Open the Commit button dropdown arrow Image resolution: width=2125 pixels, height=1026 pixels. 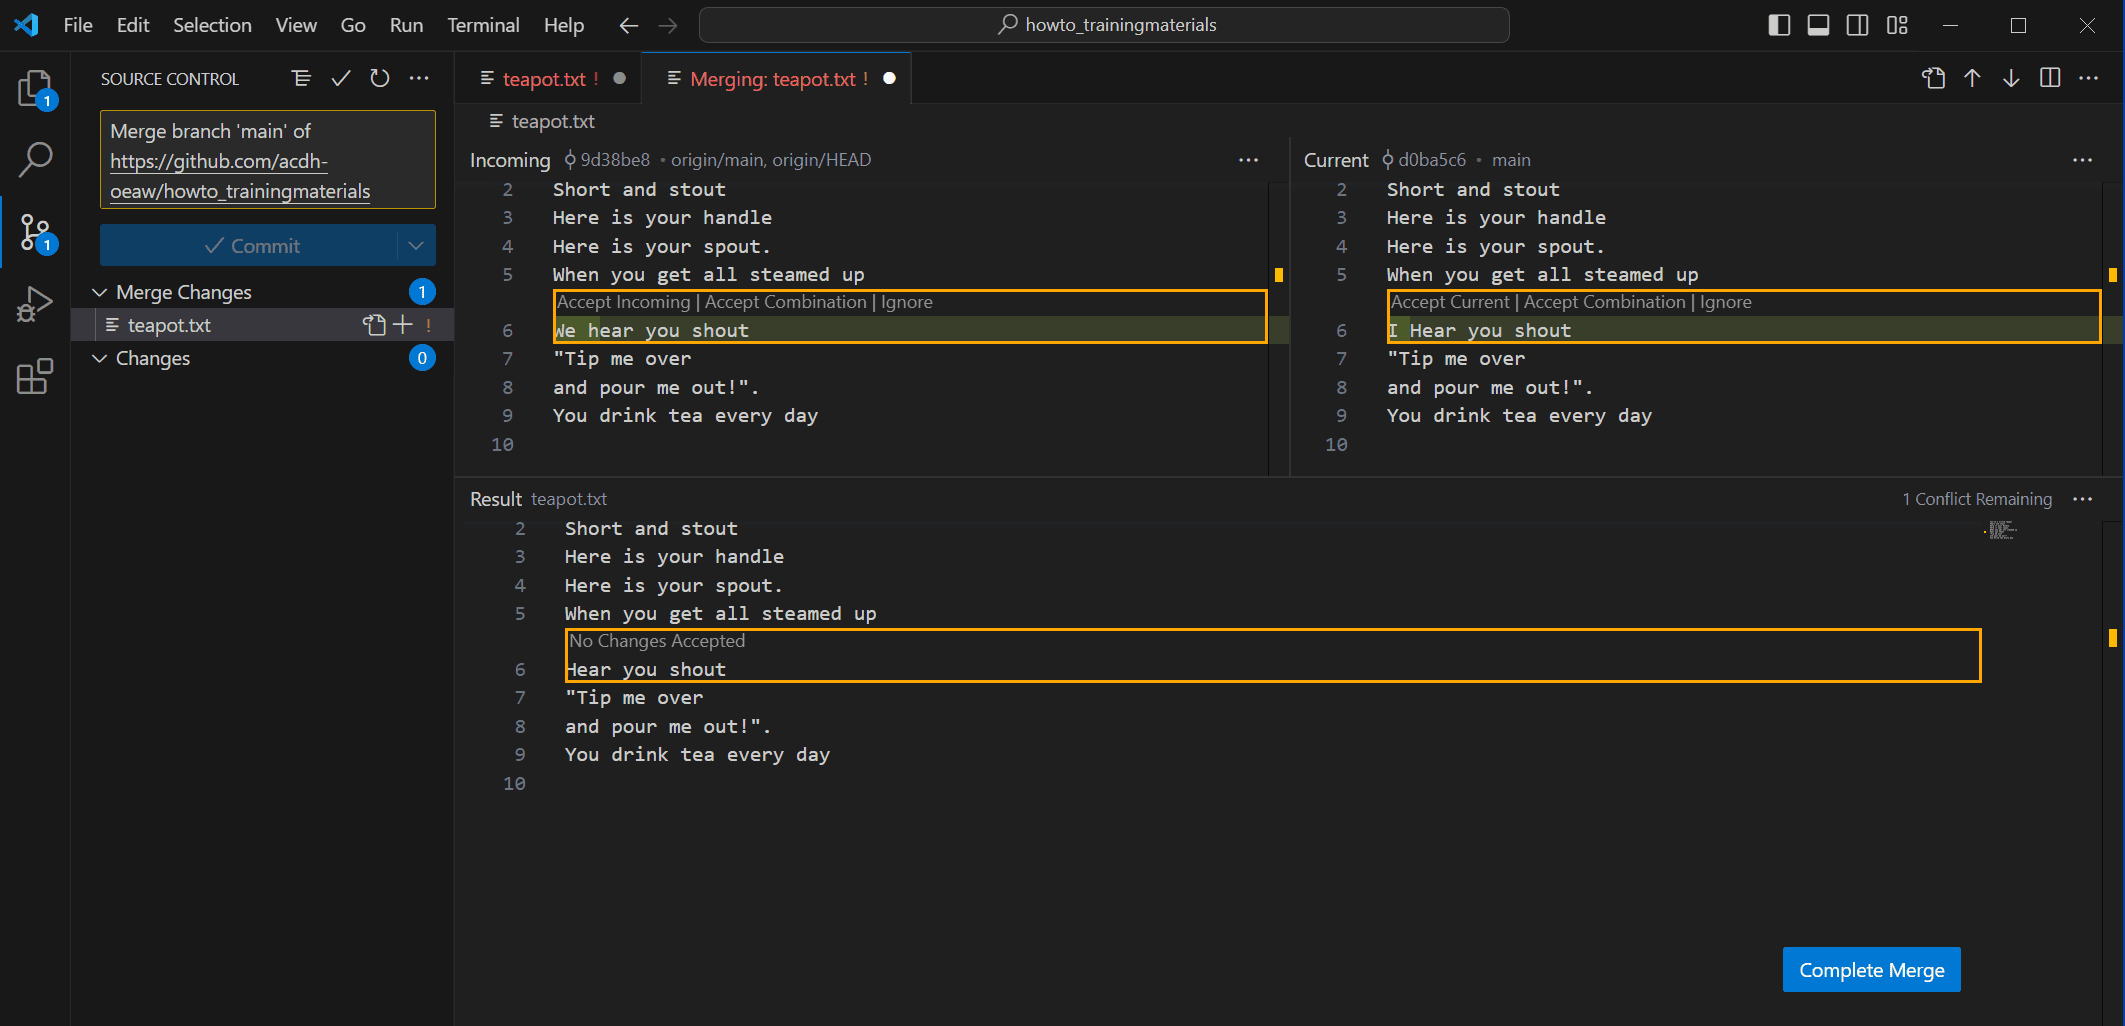[x=416, y=245]
